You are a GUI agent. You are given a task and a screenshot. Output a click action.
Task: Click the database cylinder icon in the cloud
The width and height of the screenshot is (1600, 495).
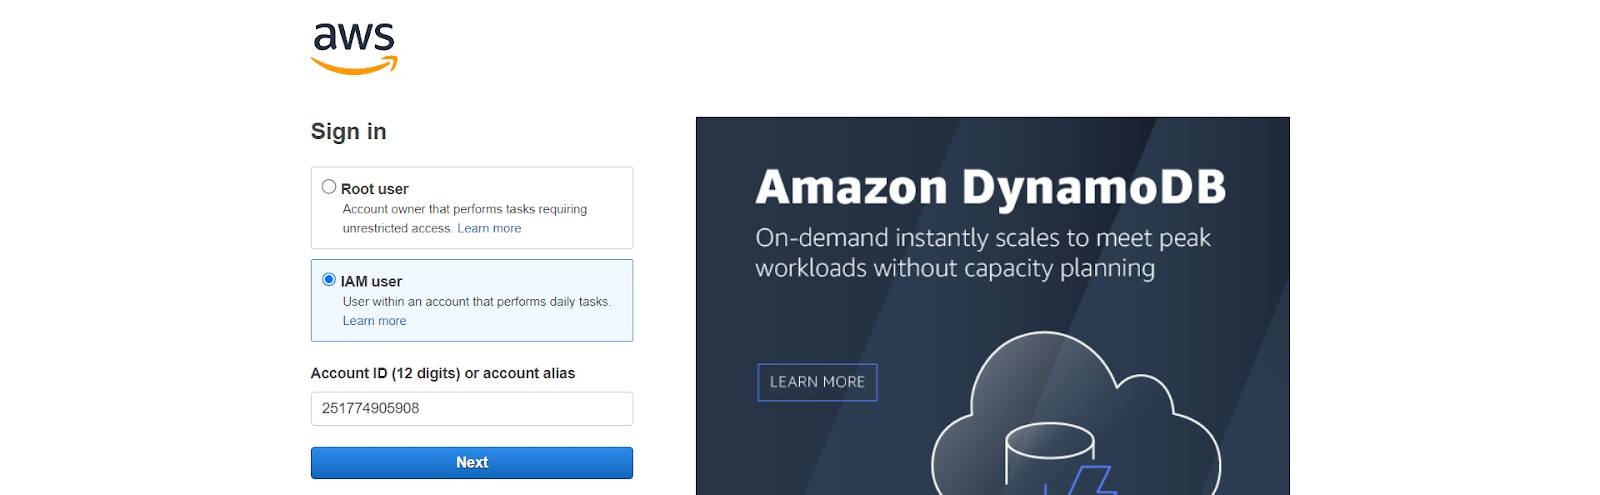(x=1050, y=458)
